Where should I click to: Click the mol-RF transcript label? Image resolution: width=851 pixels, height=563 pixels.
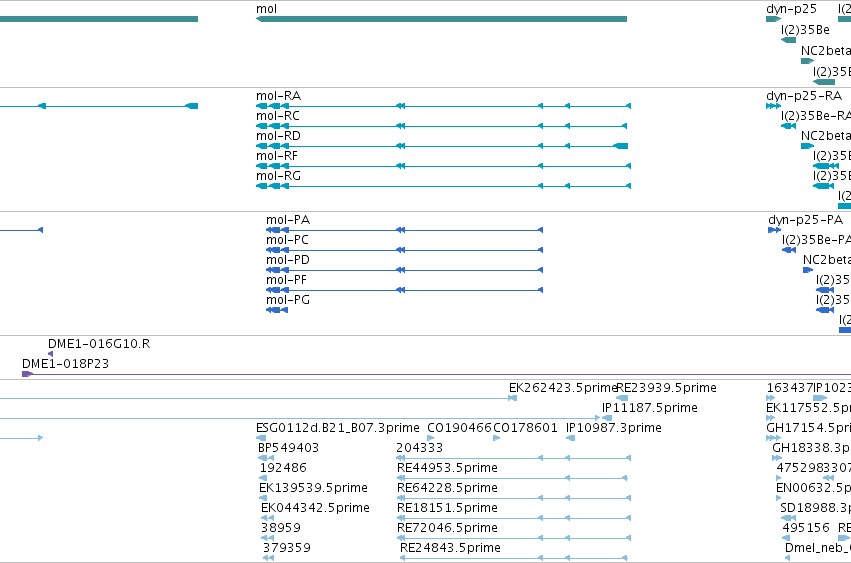point(277,156)
